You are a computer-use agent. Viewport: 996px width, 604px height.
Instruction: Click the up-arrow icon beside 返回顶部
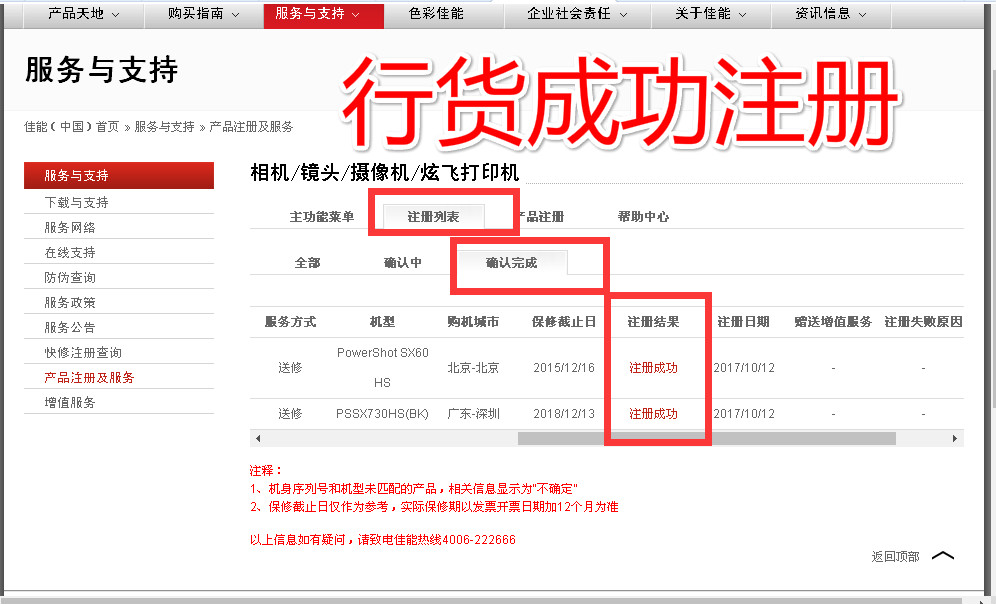[943, 556]
